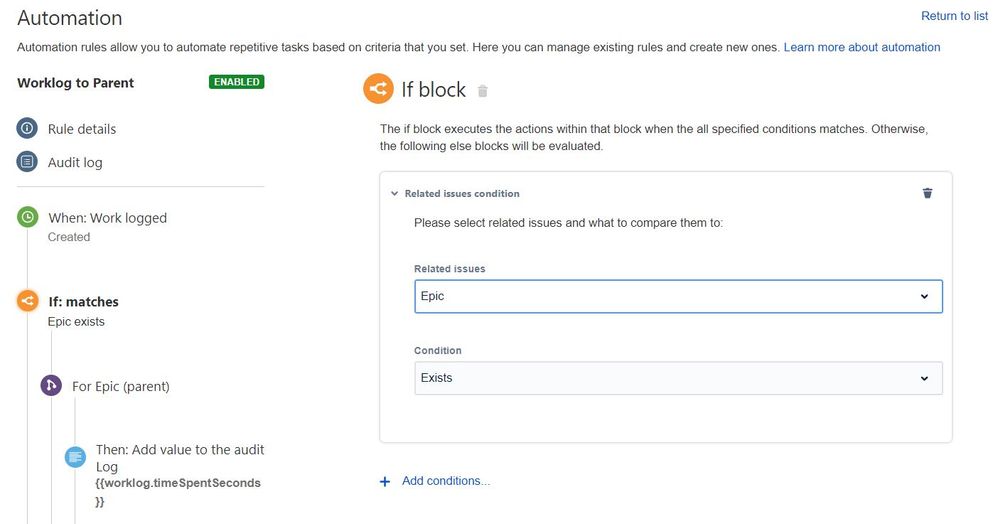Image resolution: width=998 pixels, height=524 pixels.
Task: Remove the Related issues condition with trash icon
Action: click(x=927, y=193)
